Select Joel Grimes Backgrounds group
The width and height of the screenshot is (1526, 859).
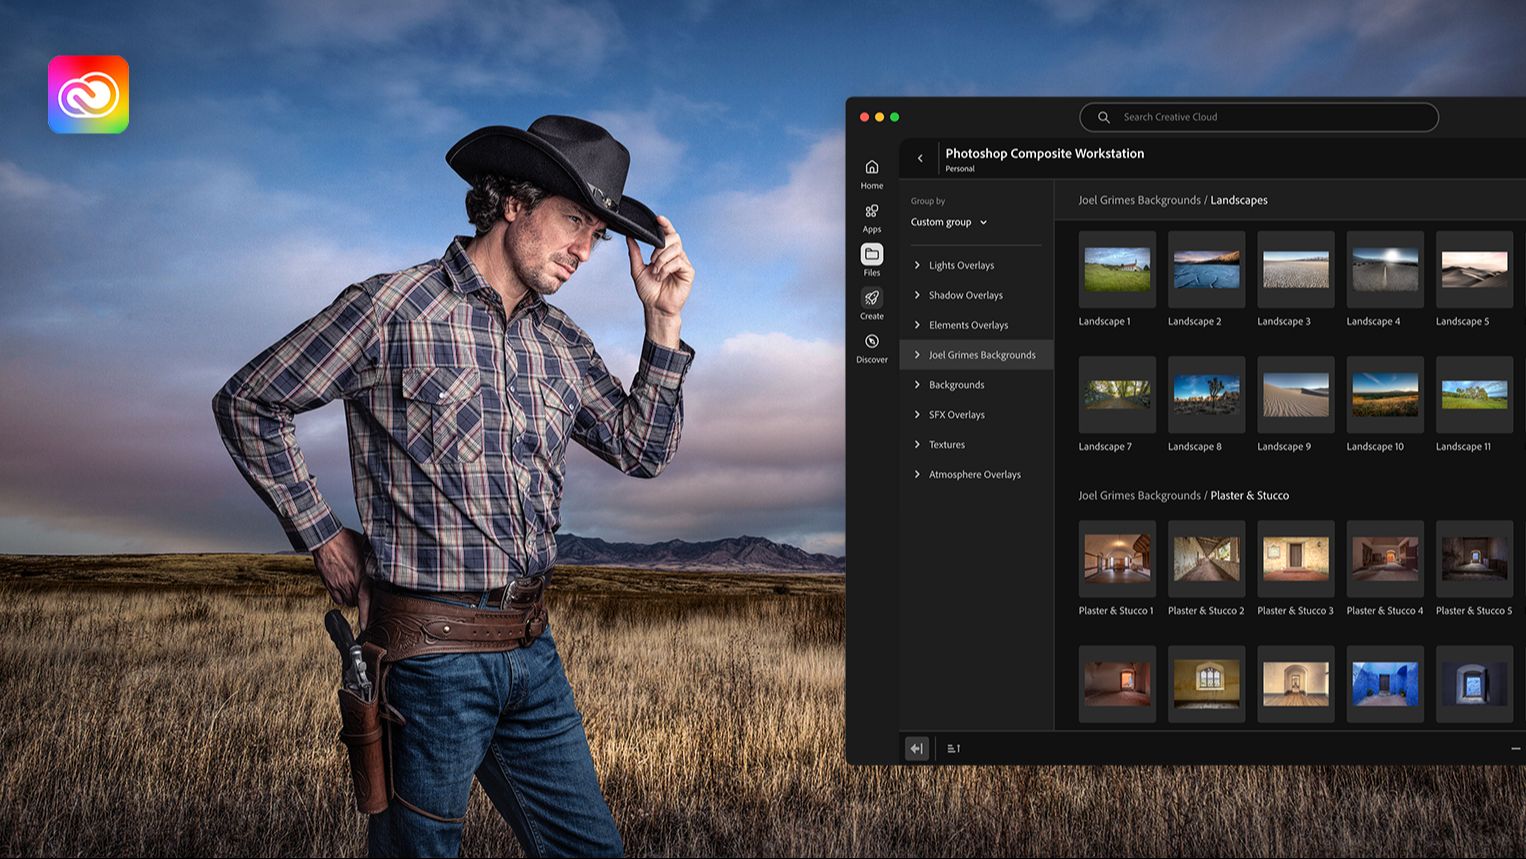click(981, 355)
